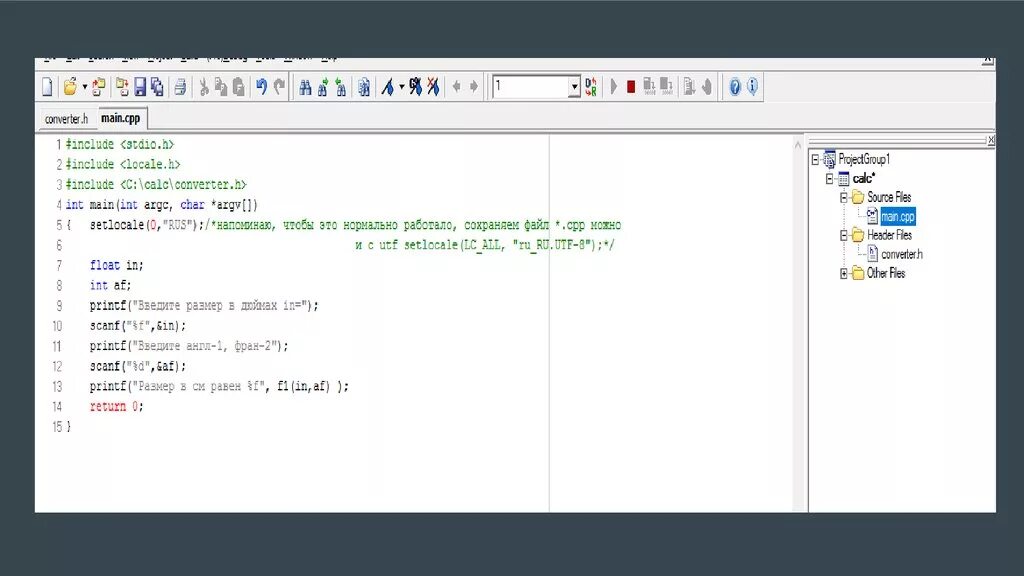Select the Source Files folder label
The height and width of the screenshot is (576, 1024).
(889, 197)
